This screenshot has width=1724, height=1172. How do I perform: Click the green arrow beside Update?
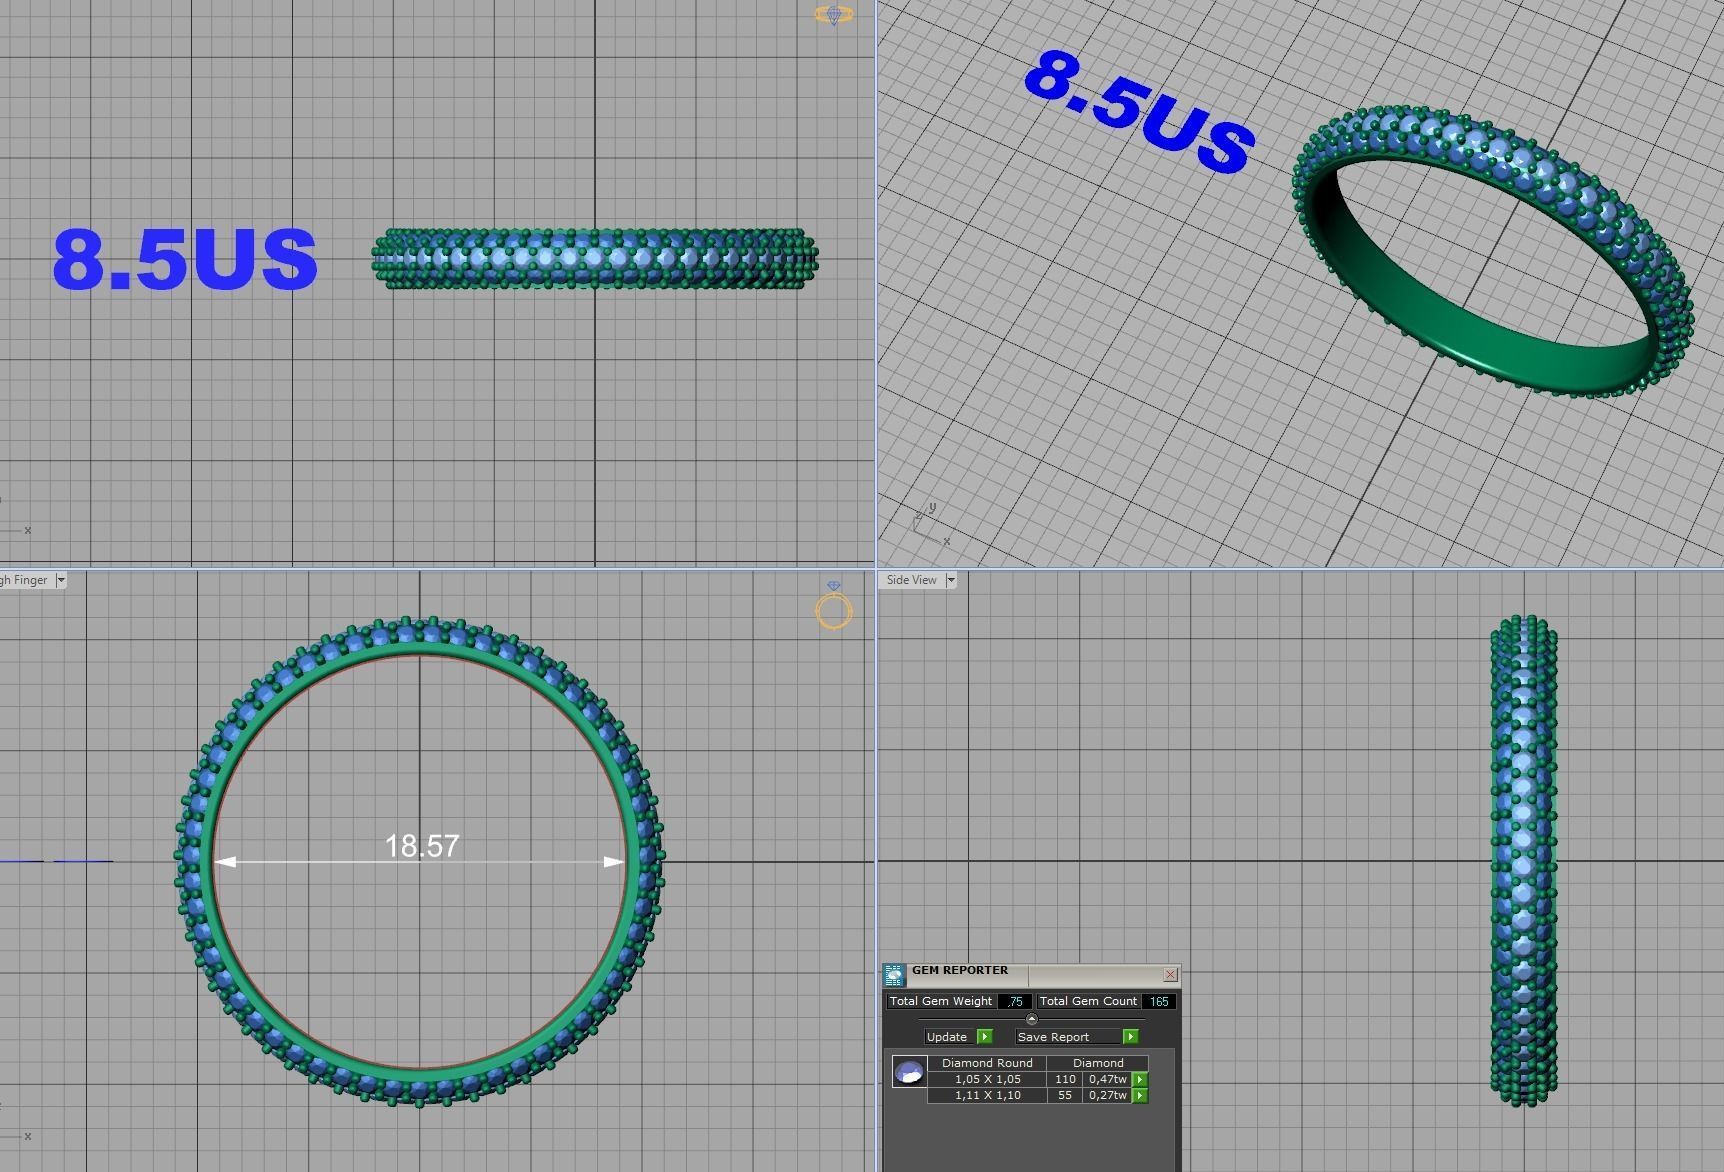click(x=984, y=1037)
